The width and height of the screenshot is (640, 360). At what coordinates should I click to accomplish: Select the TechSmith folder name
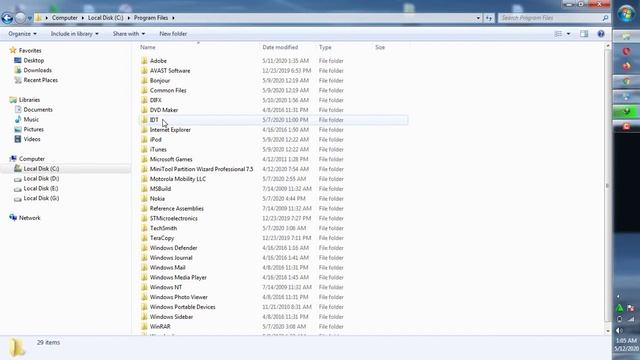click(x=163, y=228)
